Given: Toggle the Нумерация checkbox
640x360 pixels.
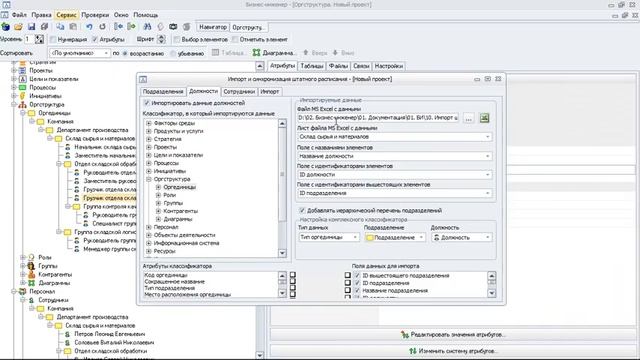Looking at the screenshot, I should (53, 40).
